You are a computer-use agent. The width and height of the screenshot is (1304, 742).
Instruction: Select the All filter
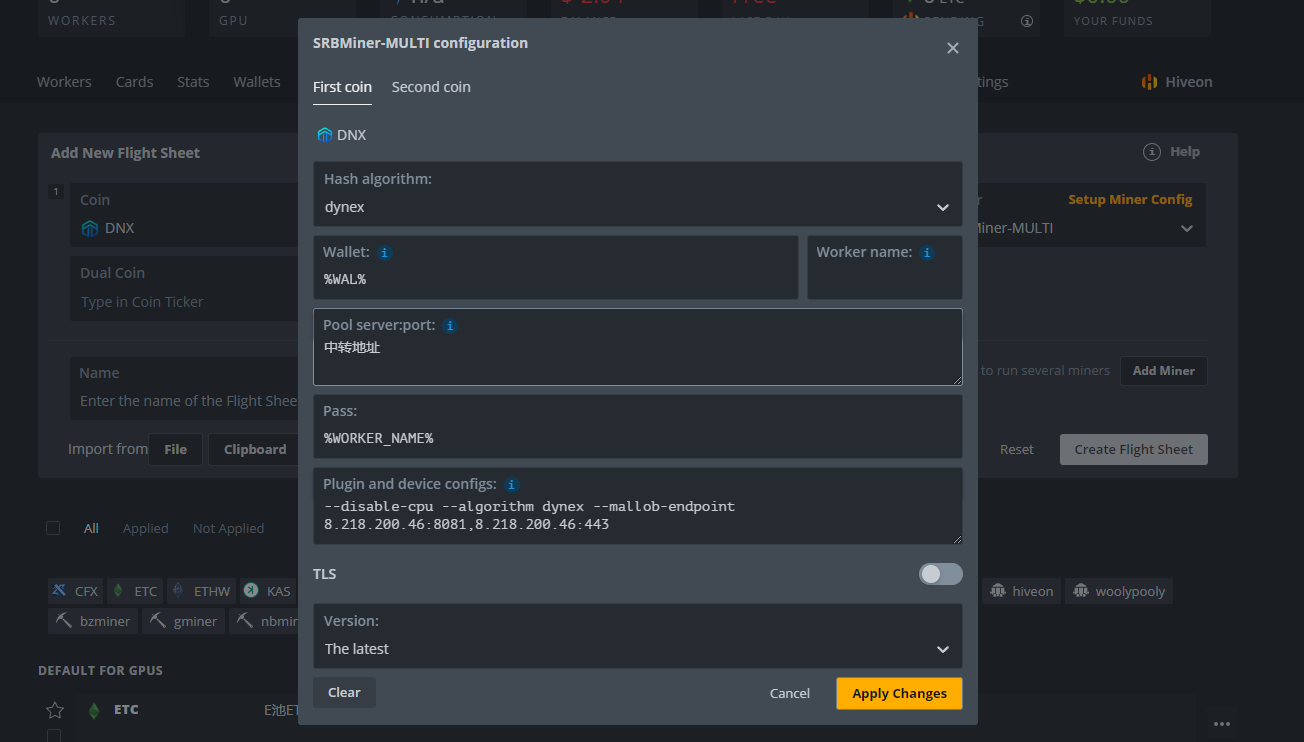tap(91, 528)
